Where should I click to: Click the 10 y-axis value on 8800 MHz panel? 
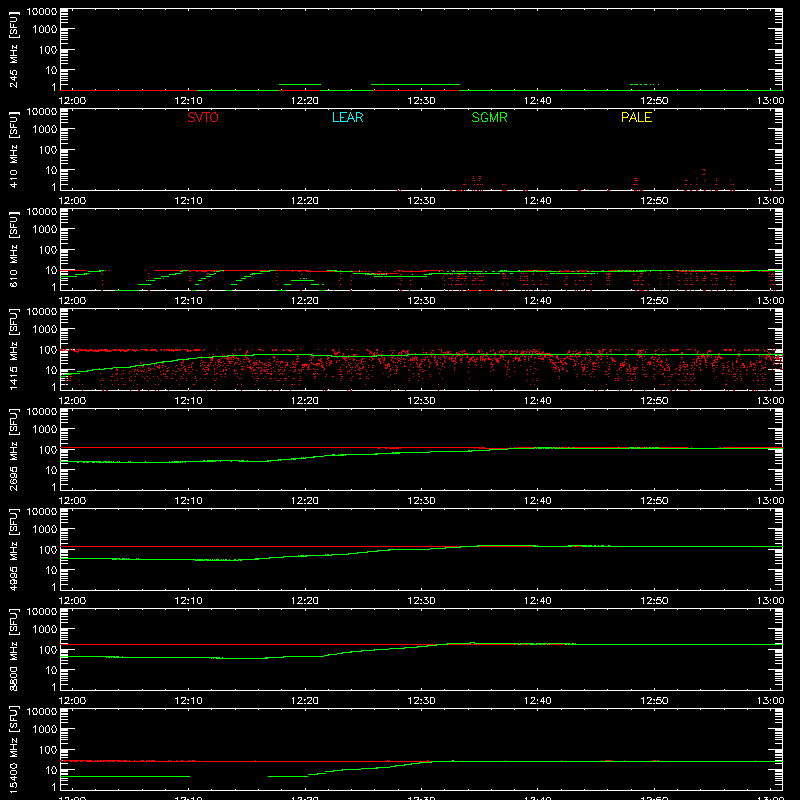(x=51, y=670)
